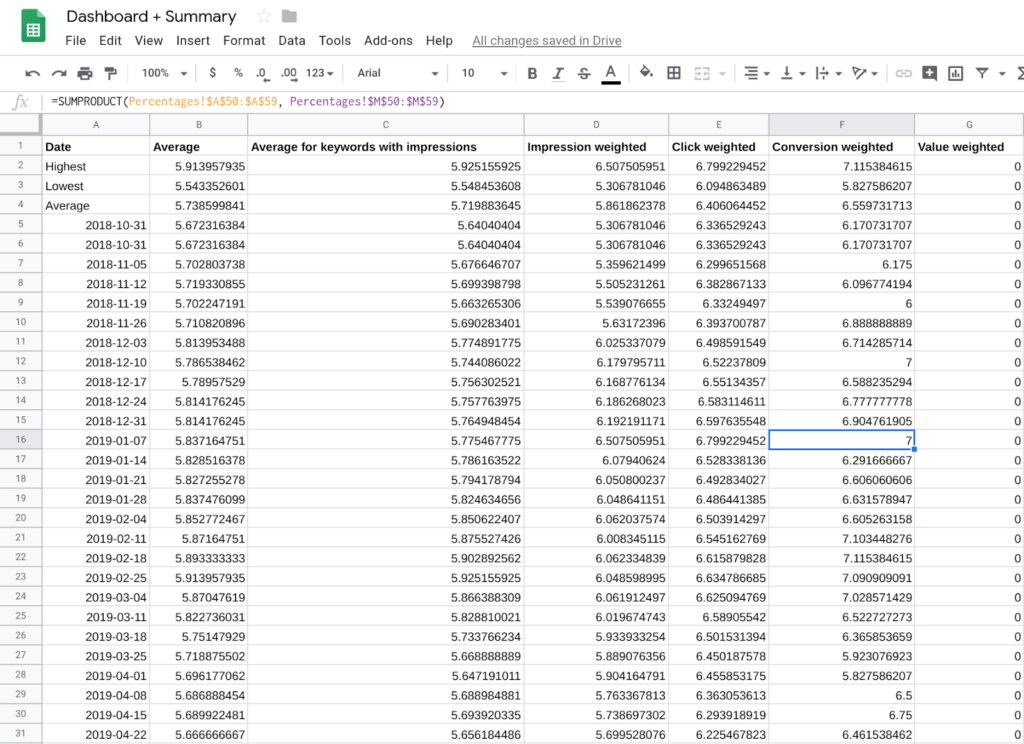Increase decimal places
1024x744 pixels.
coord(289,73)
